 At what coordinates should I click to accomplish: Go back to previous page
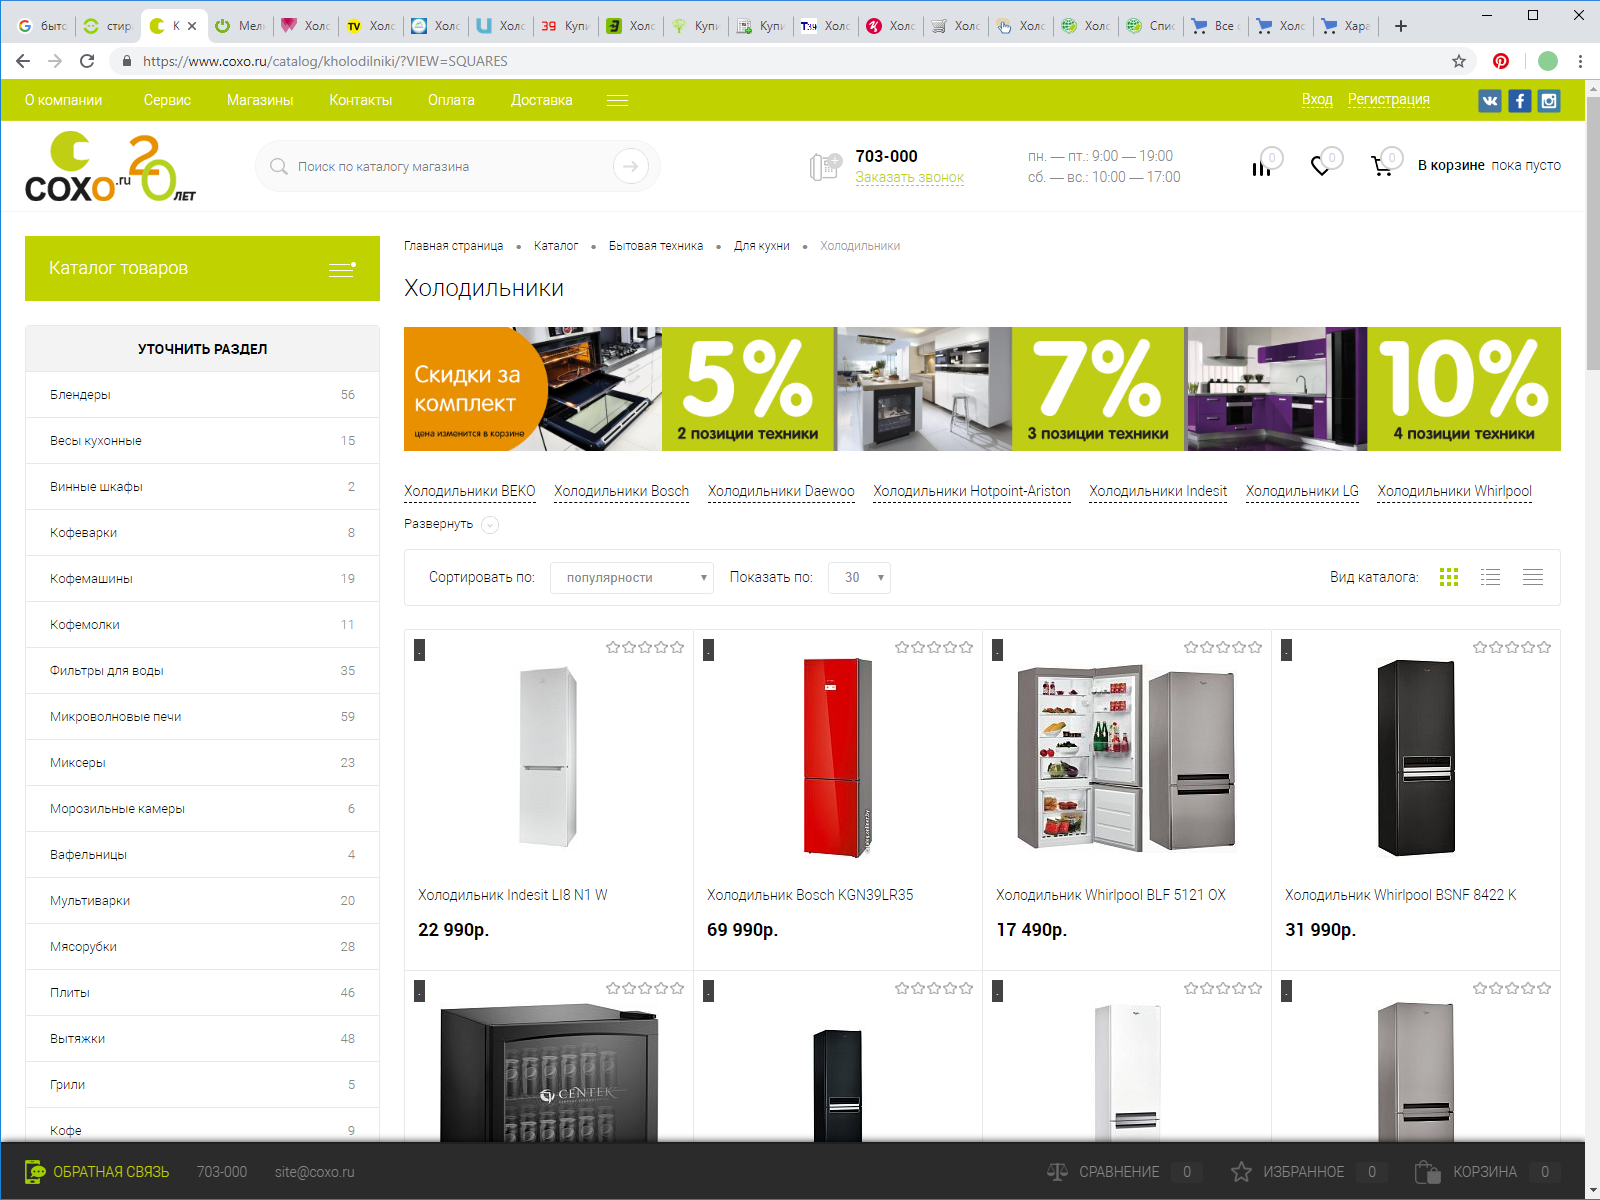[x=23, y=61]
